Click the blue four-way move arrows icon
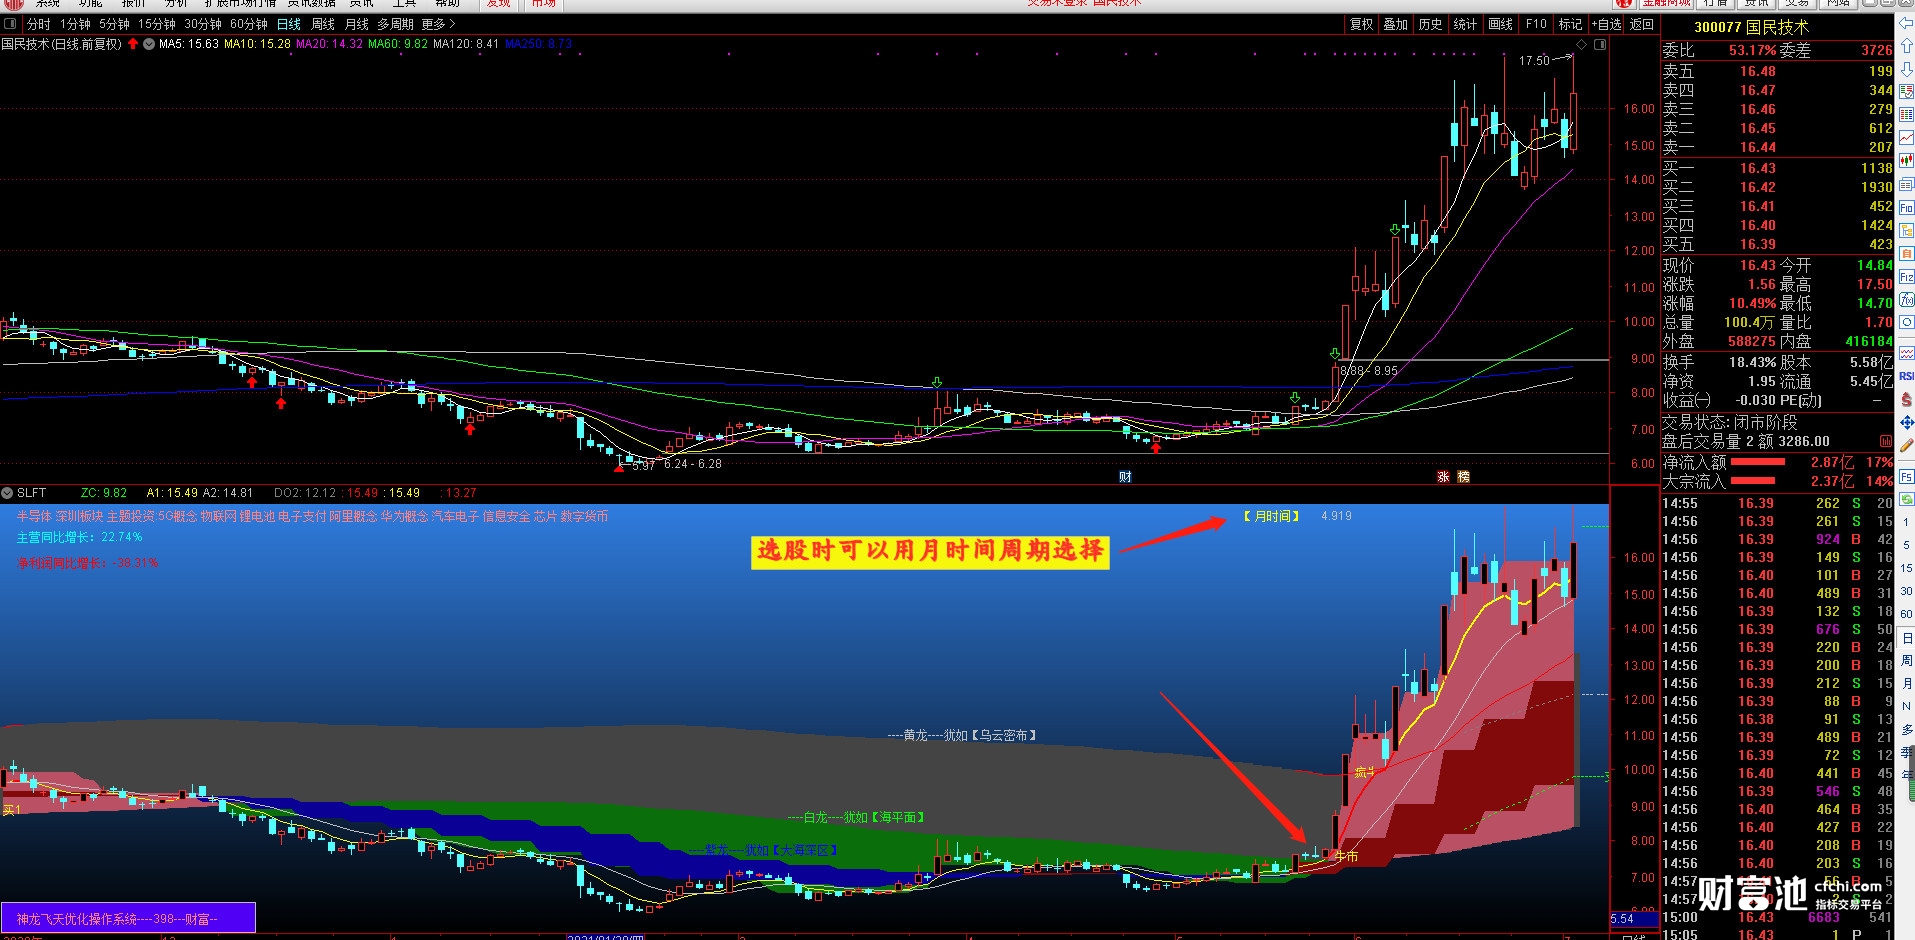The height and width of the screenshot is (940, 1915). (x=1906, y=423)
